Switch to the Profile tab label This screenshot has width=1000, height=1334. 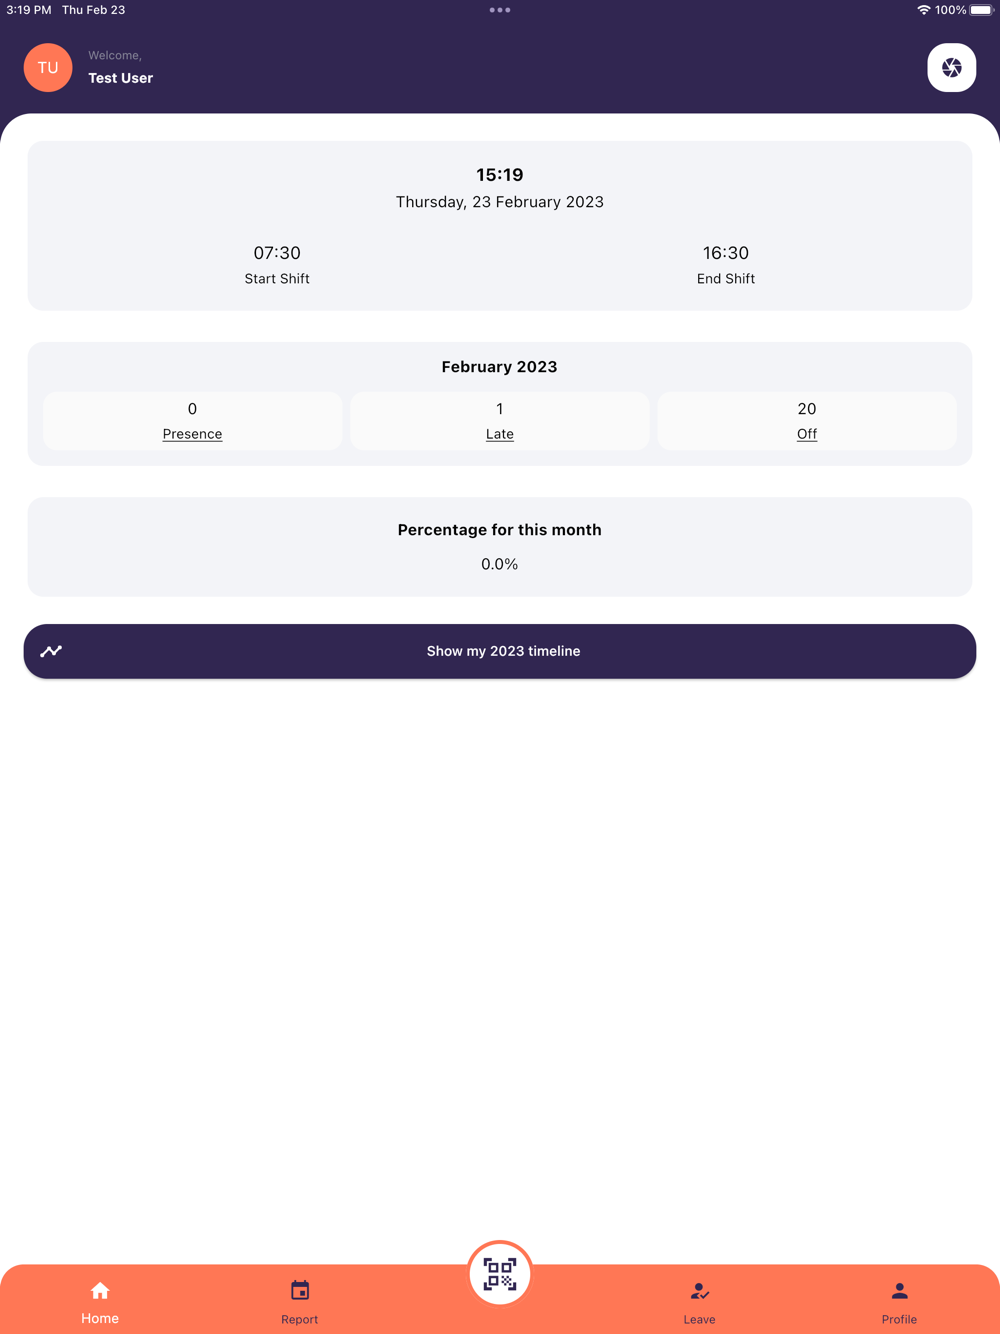(x=899, y=1319)
